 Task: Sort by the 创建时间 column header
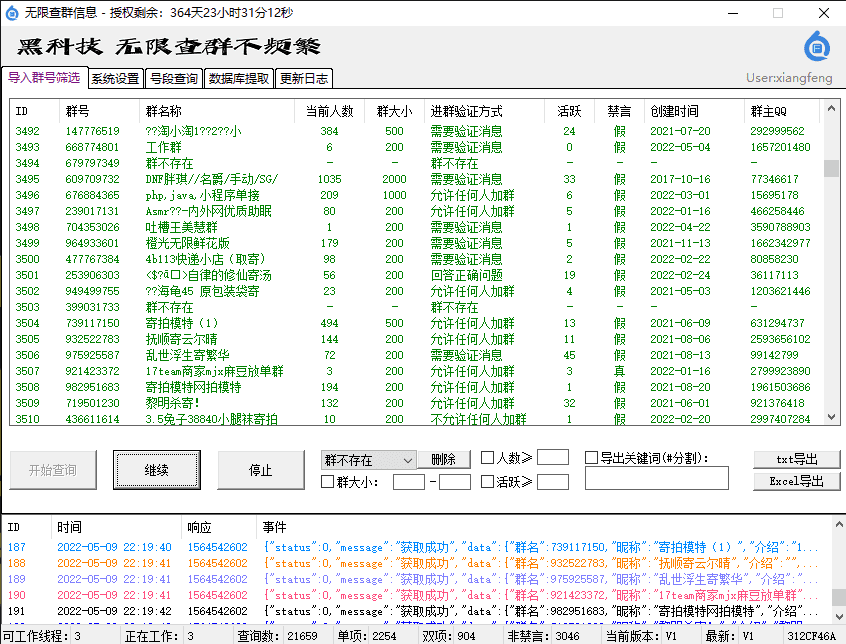point(674,111)
